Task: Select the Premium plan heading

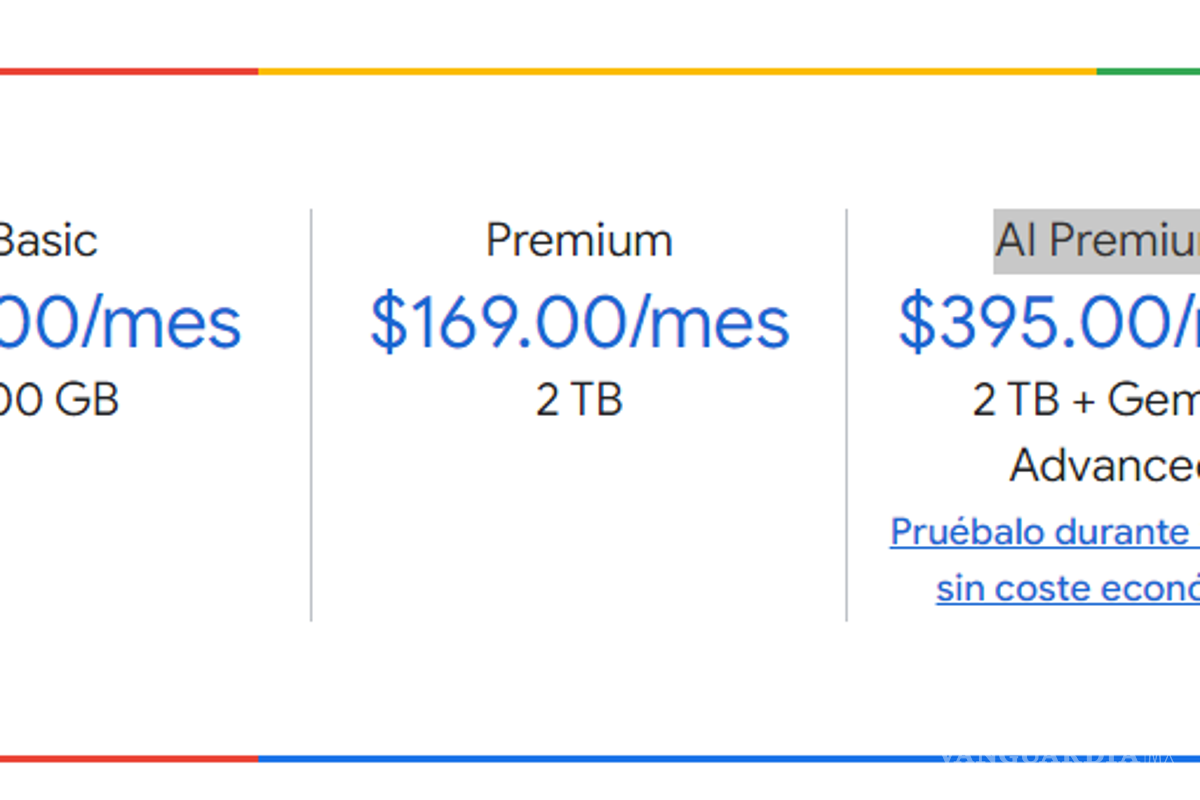Action: [x=579, y=241]
